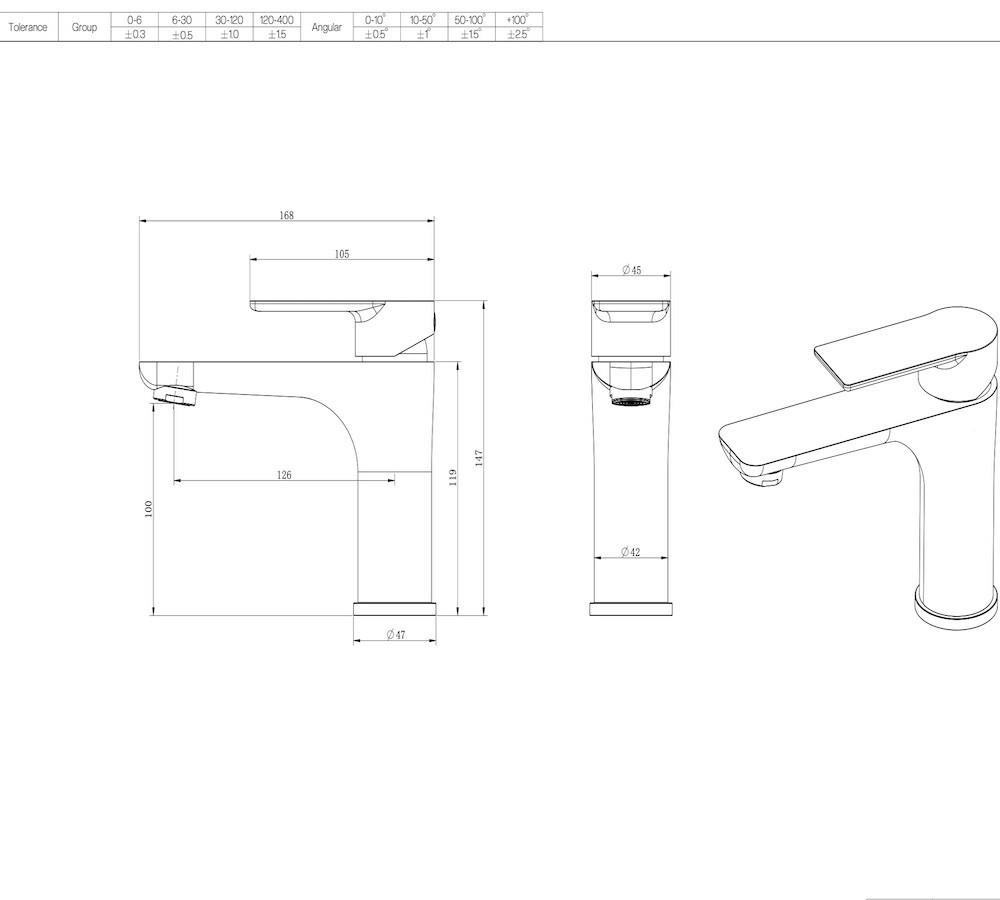
Task: Click the Tolerance header cell
Action: (x=29, y=27)
